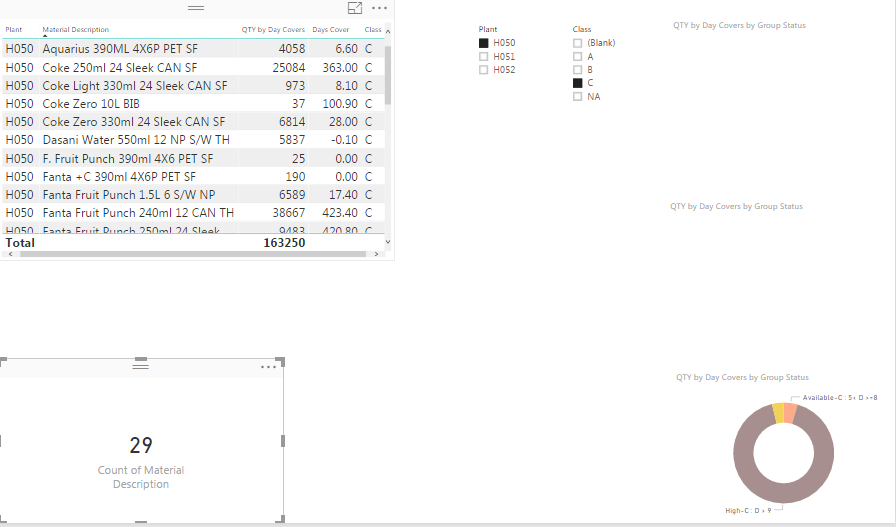Sort by Class column header

click(373, 30)
